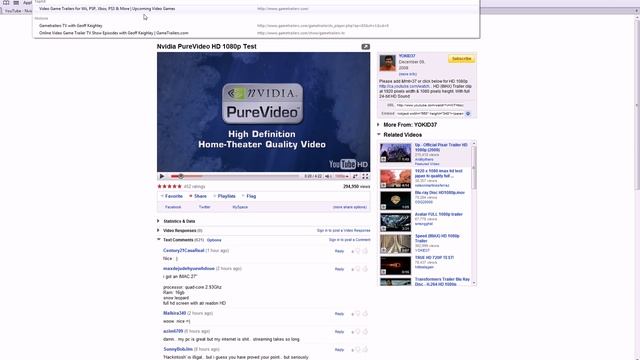Screen dimensions: 640x360
Task: Share the video on MySpace
Action: click(240, 207)
